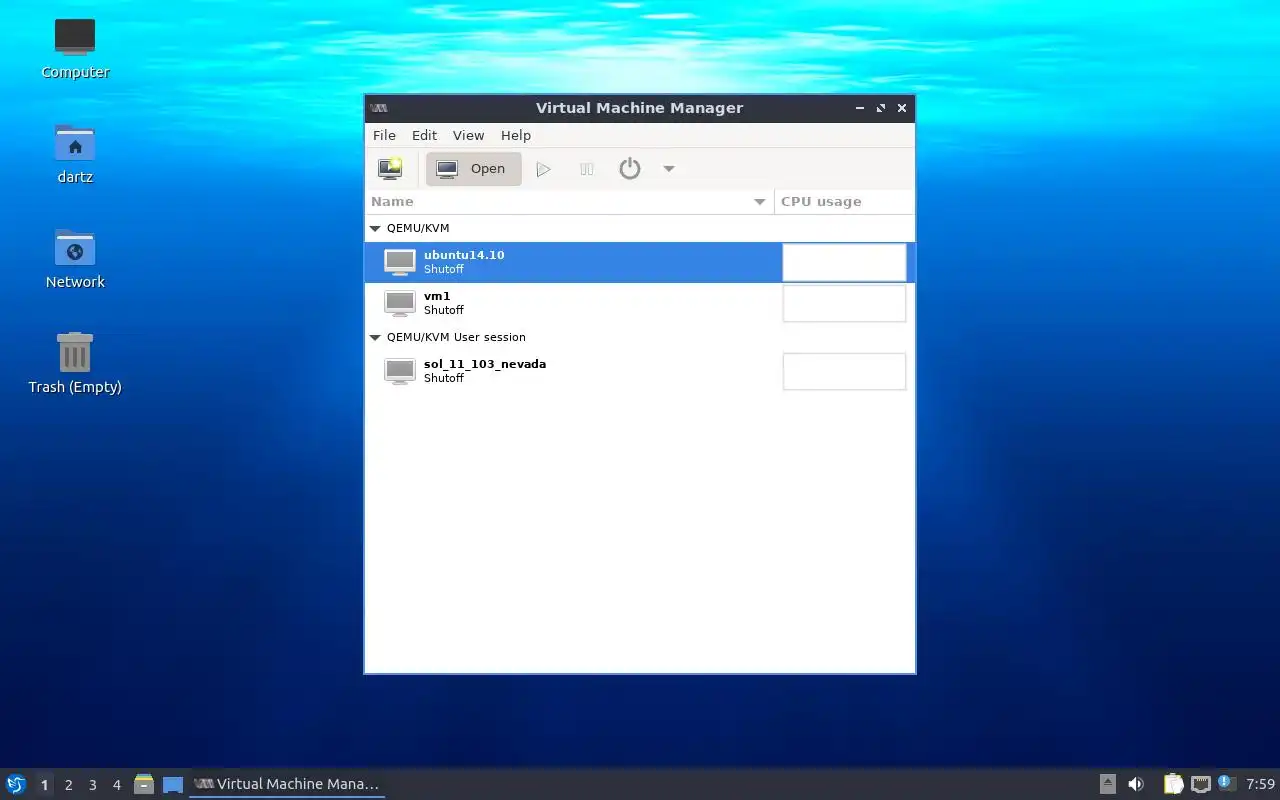Click the show desktop panel icon

[173, 784]
